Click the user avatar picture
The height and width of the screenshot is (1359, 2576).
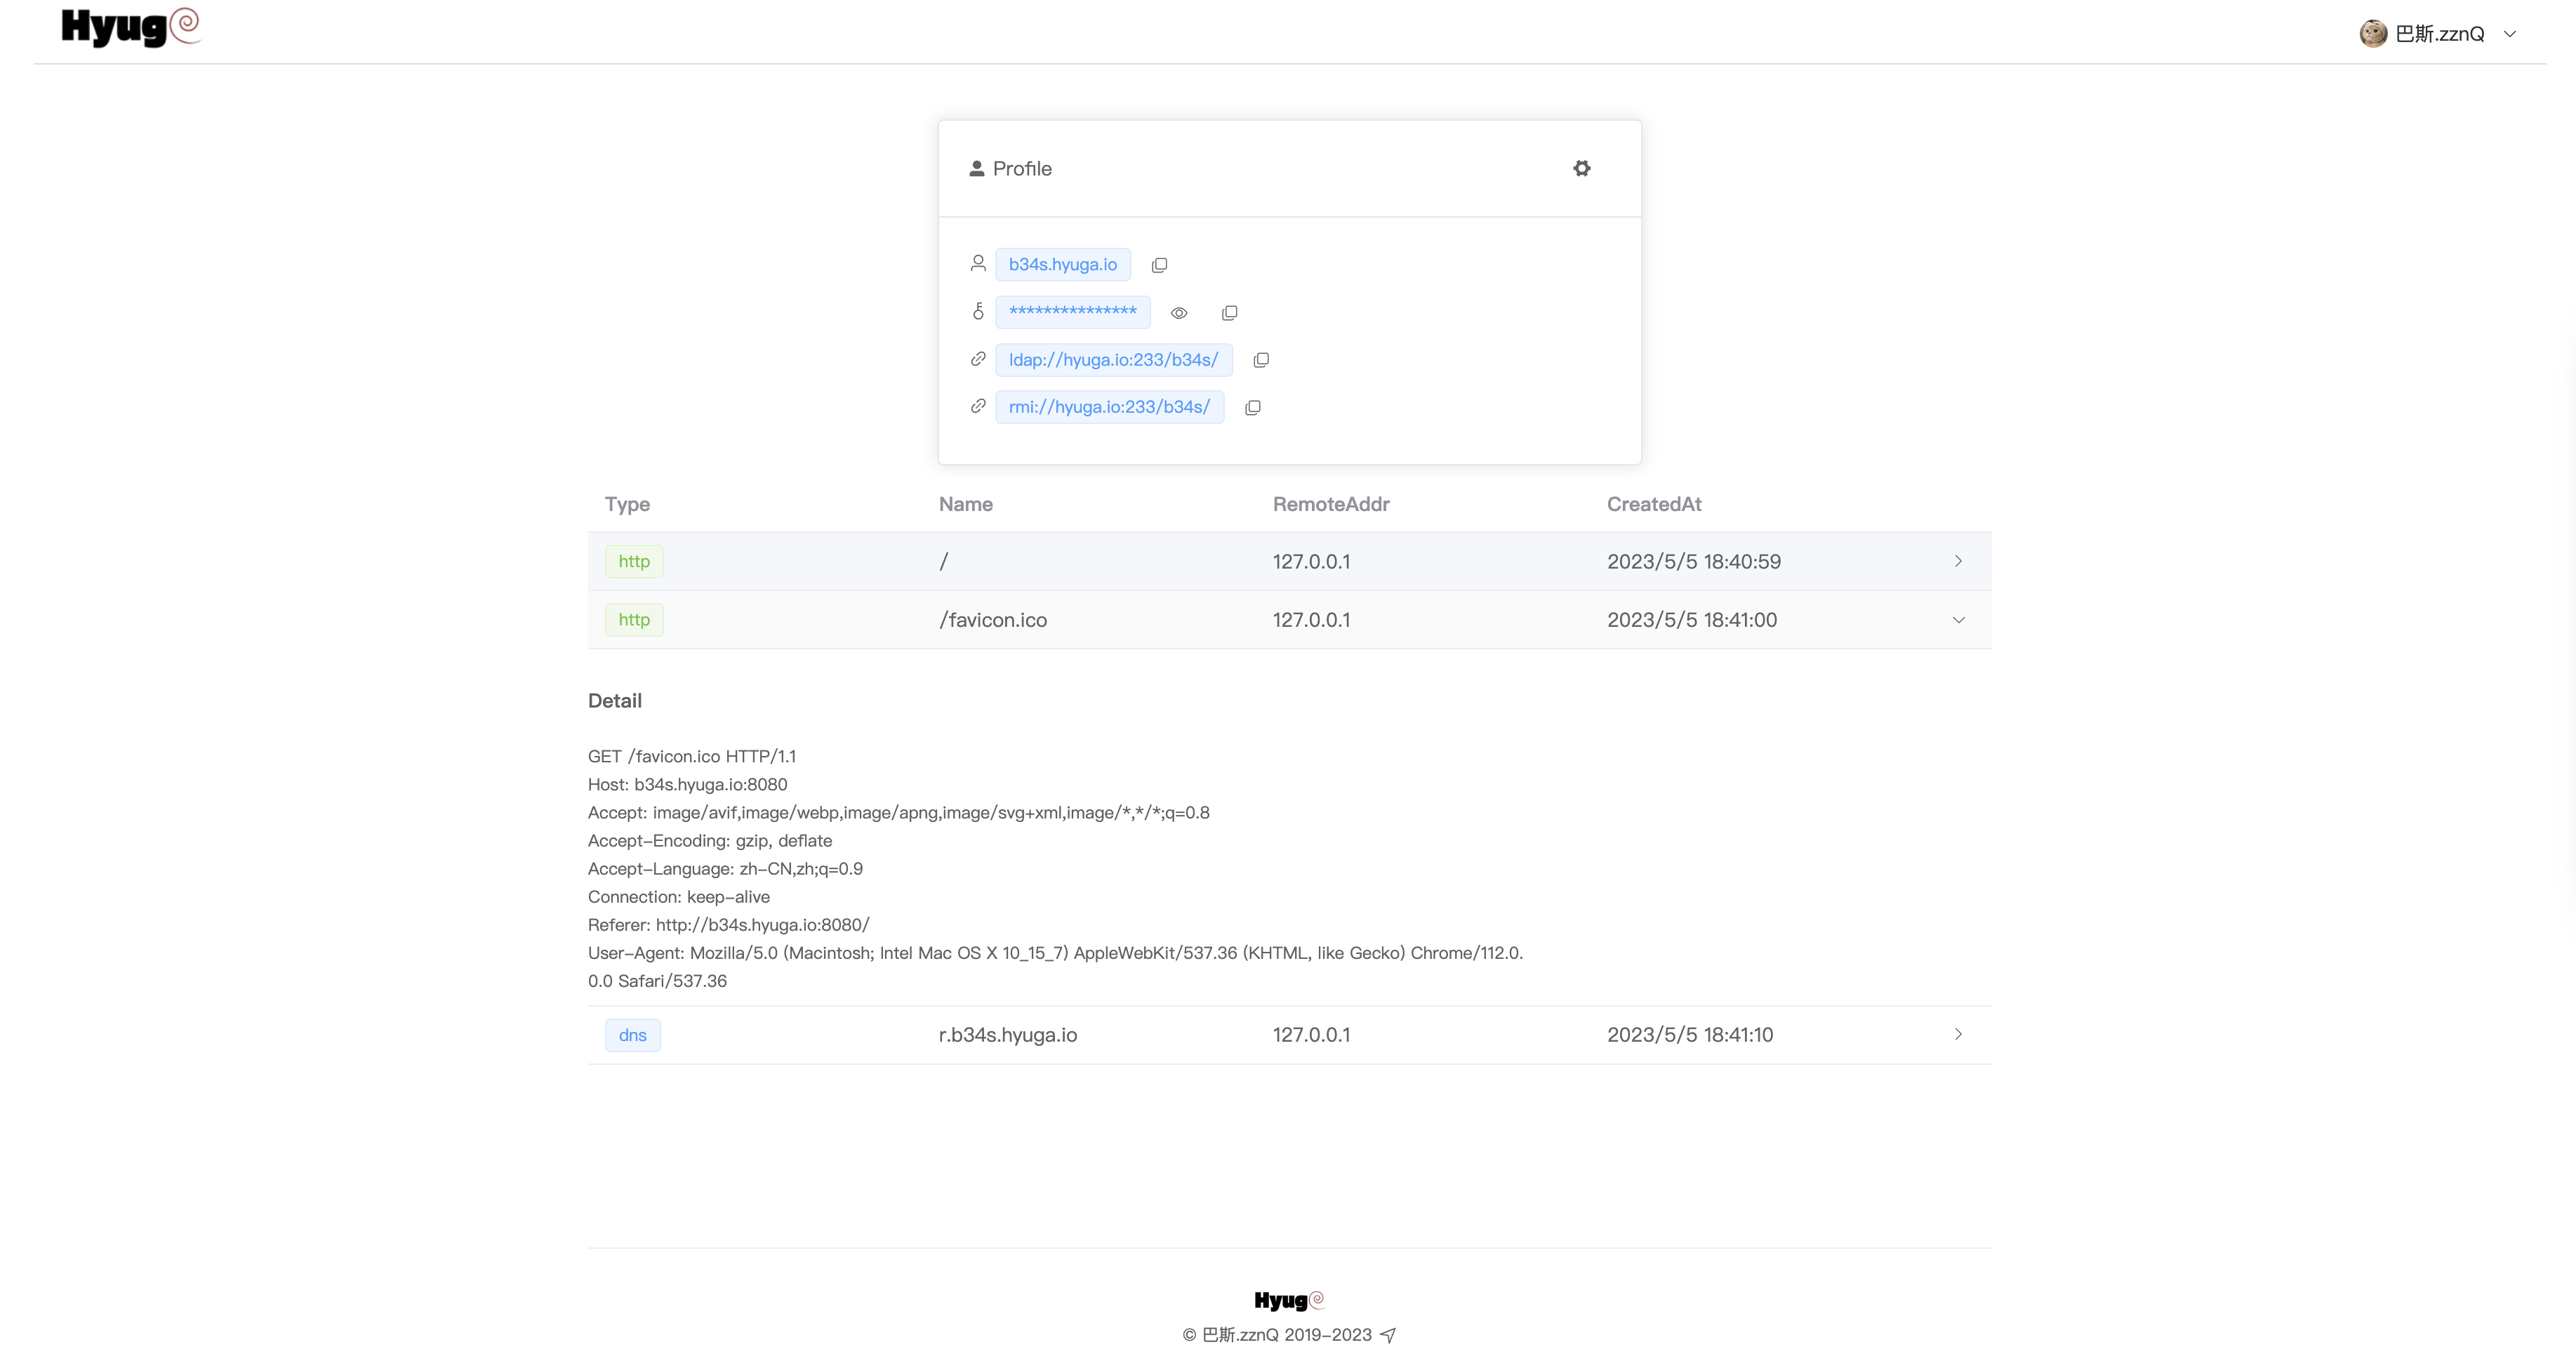coord(2373,34)
